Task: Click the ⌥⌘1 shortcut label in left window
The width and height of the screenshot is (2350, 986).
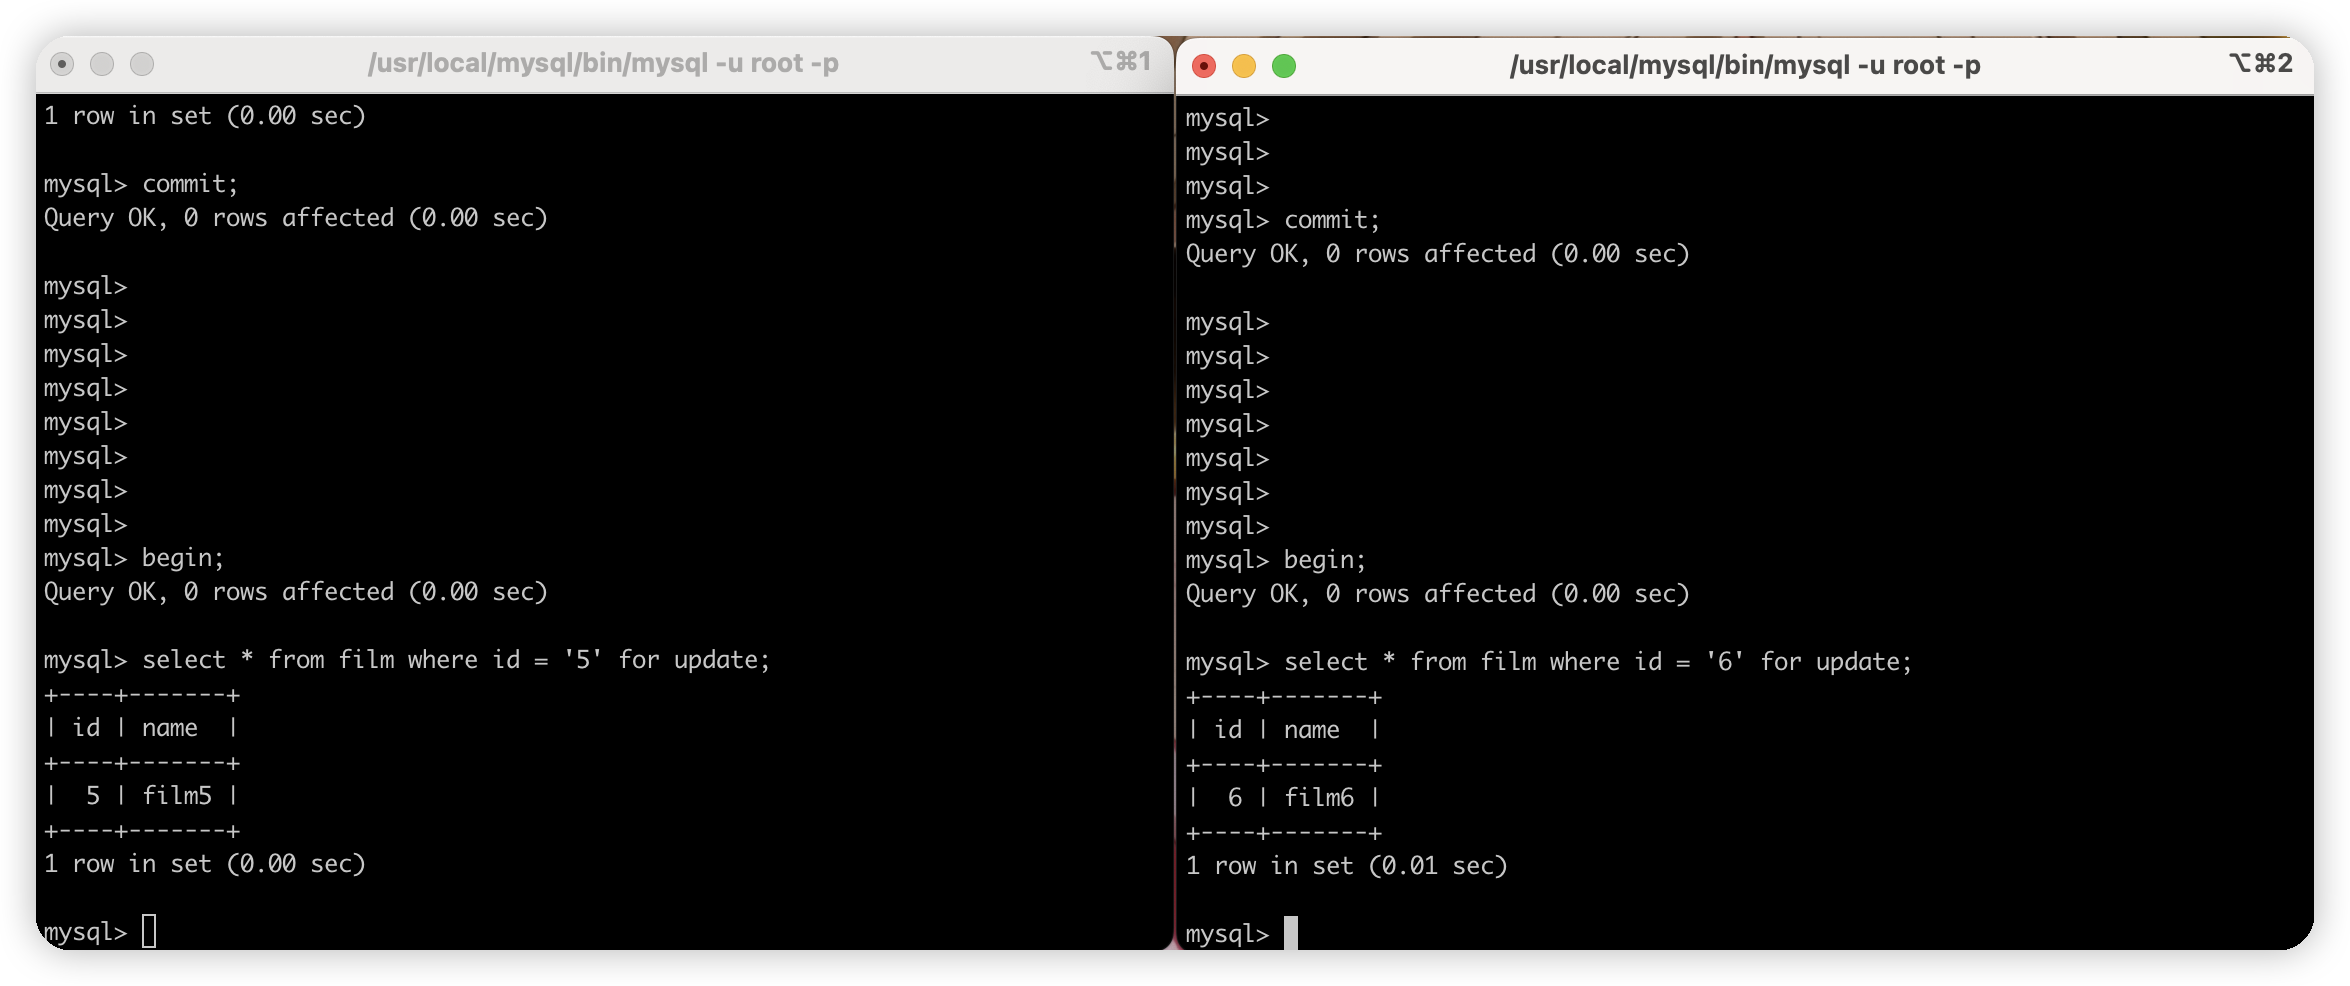Action: (x=1120, y=61)
